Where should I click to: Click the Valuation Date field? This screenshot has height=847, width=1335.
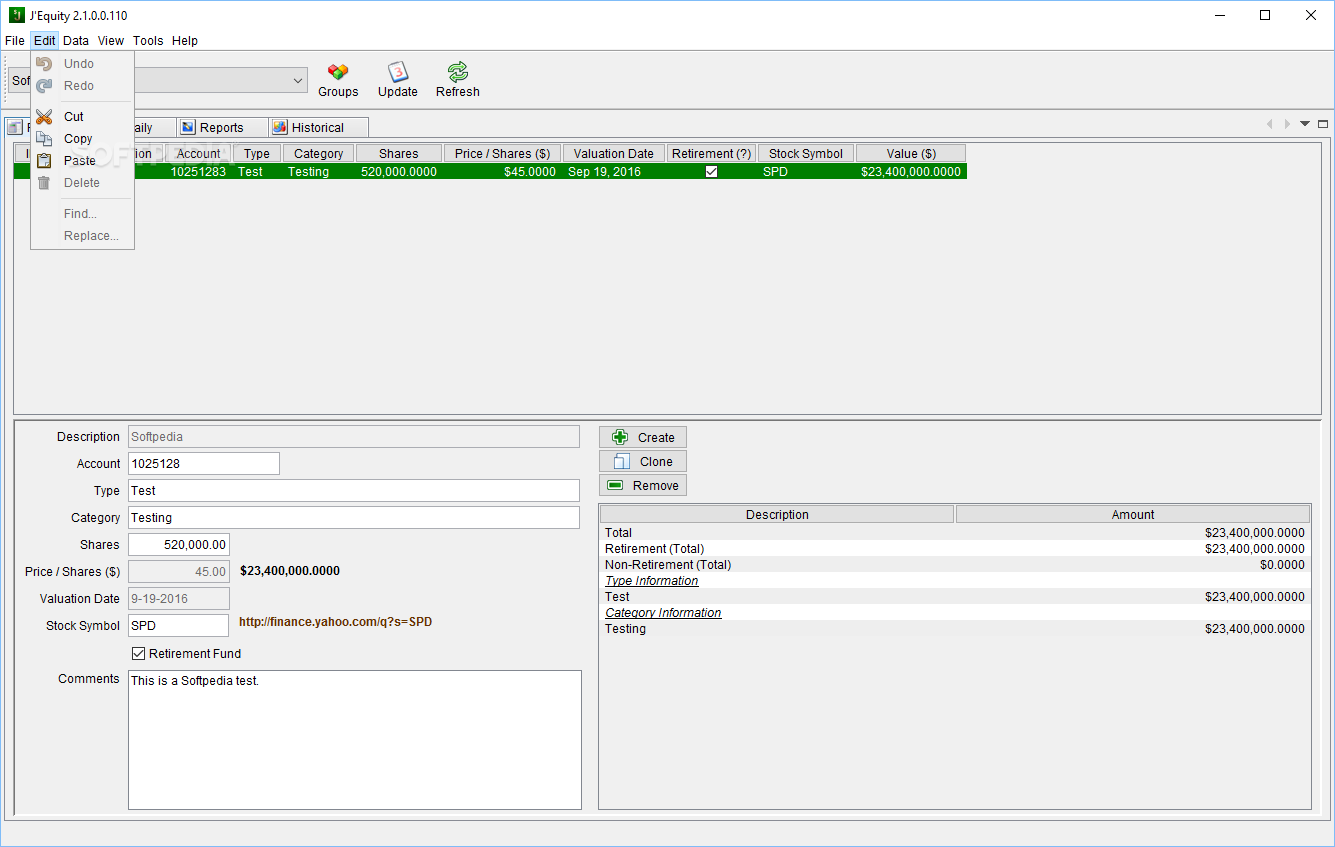(x=179, y=599)
